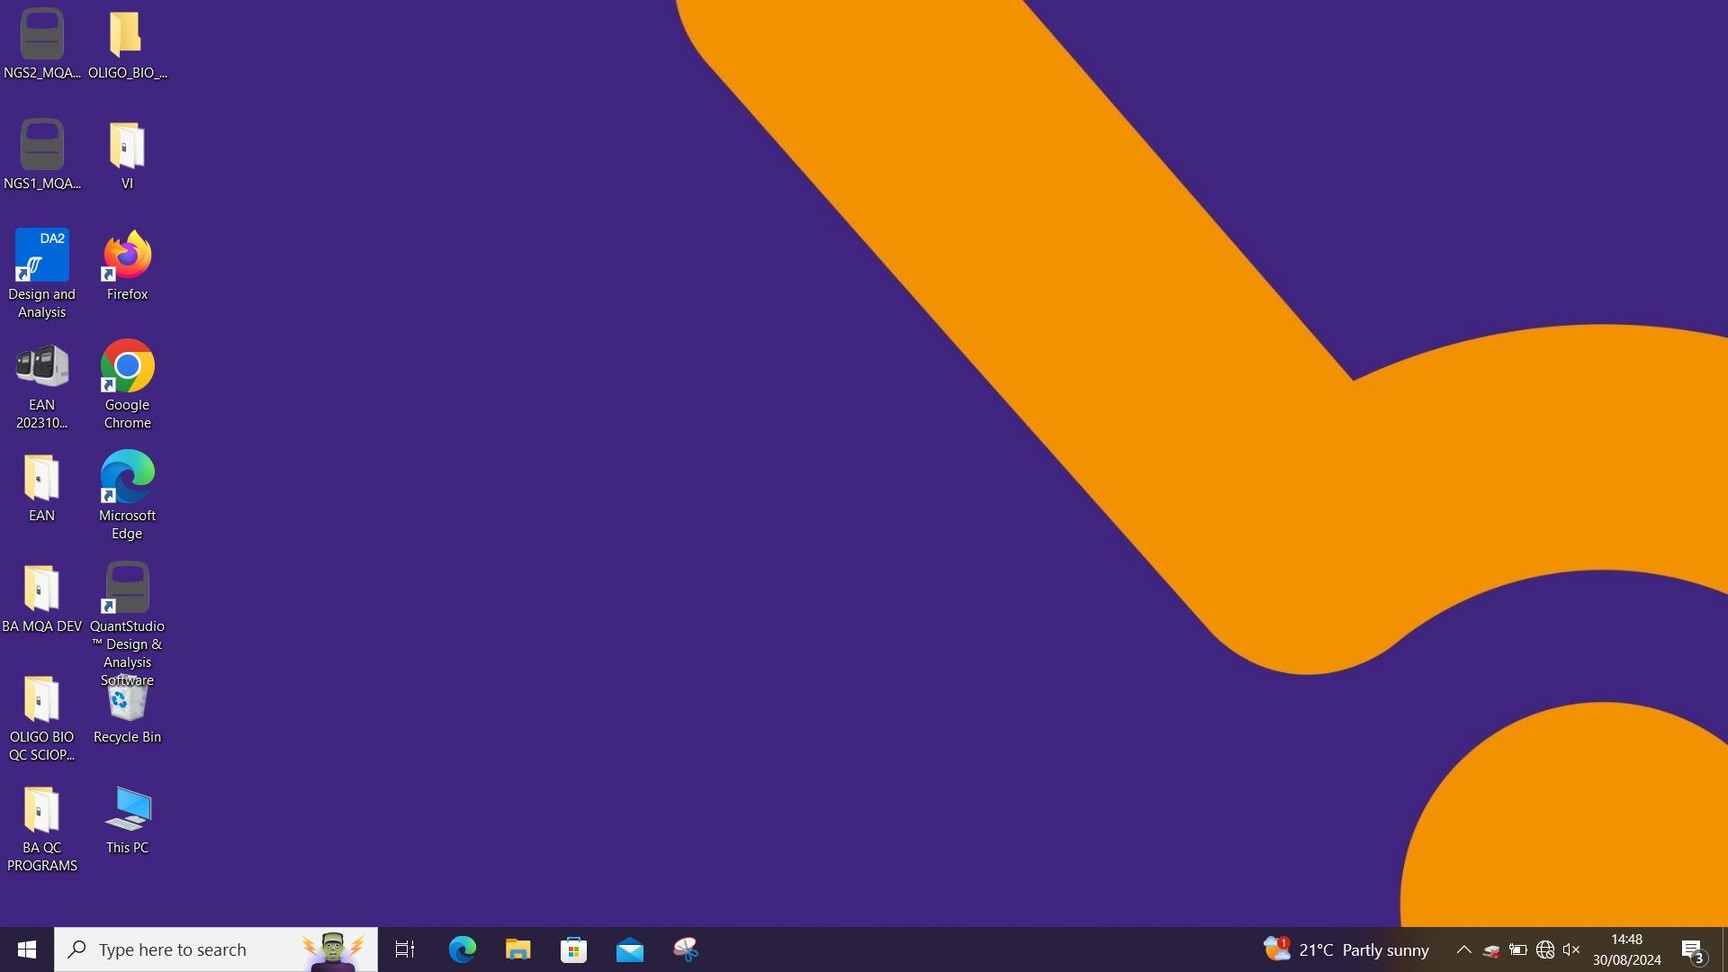1728x972 pixels.
Task: Select the Firefox desktop icon
Action: [x=127, y=257]
